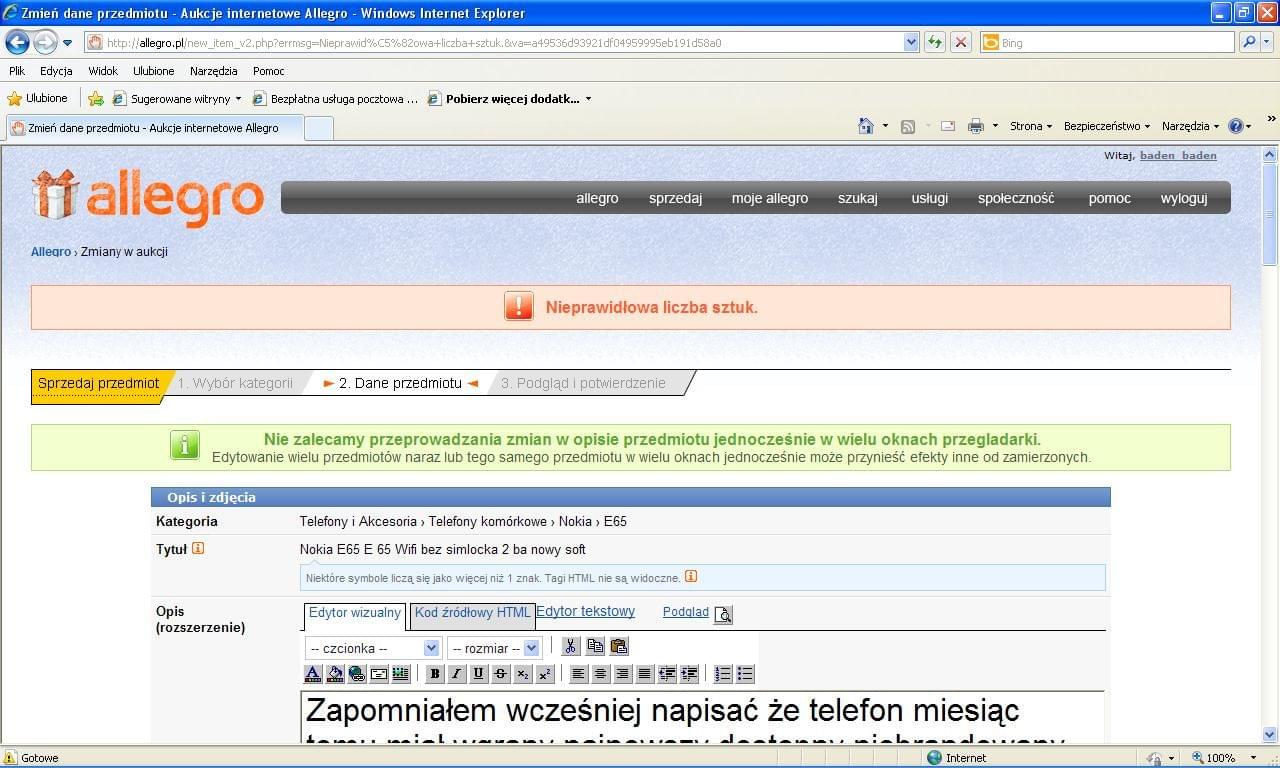Open the Edytor tekstowy link
The width and height of the screenshot is (1280, 768).
click(x=585, y=611)
